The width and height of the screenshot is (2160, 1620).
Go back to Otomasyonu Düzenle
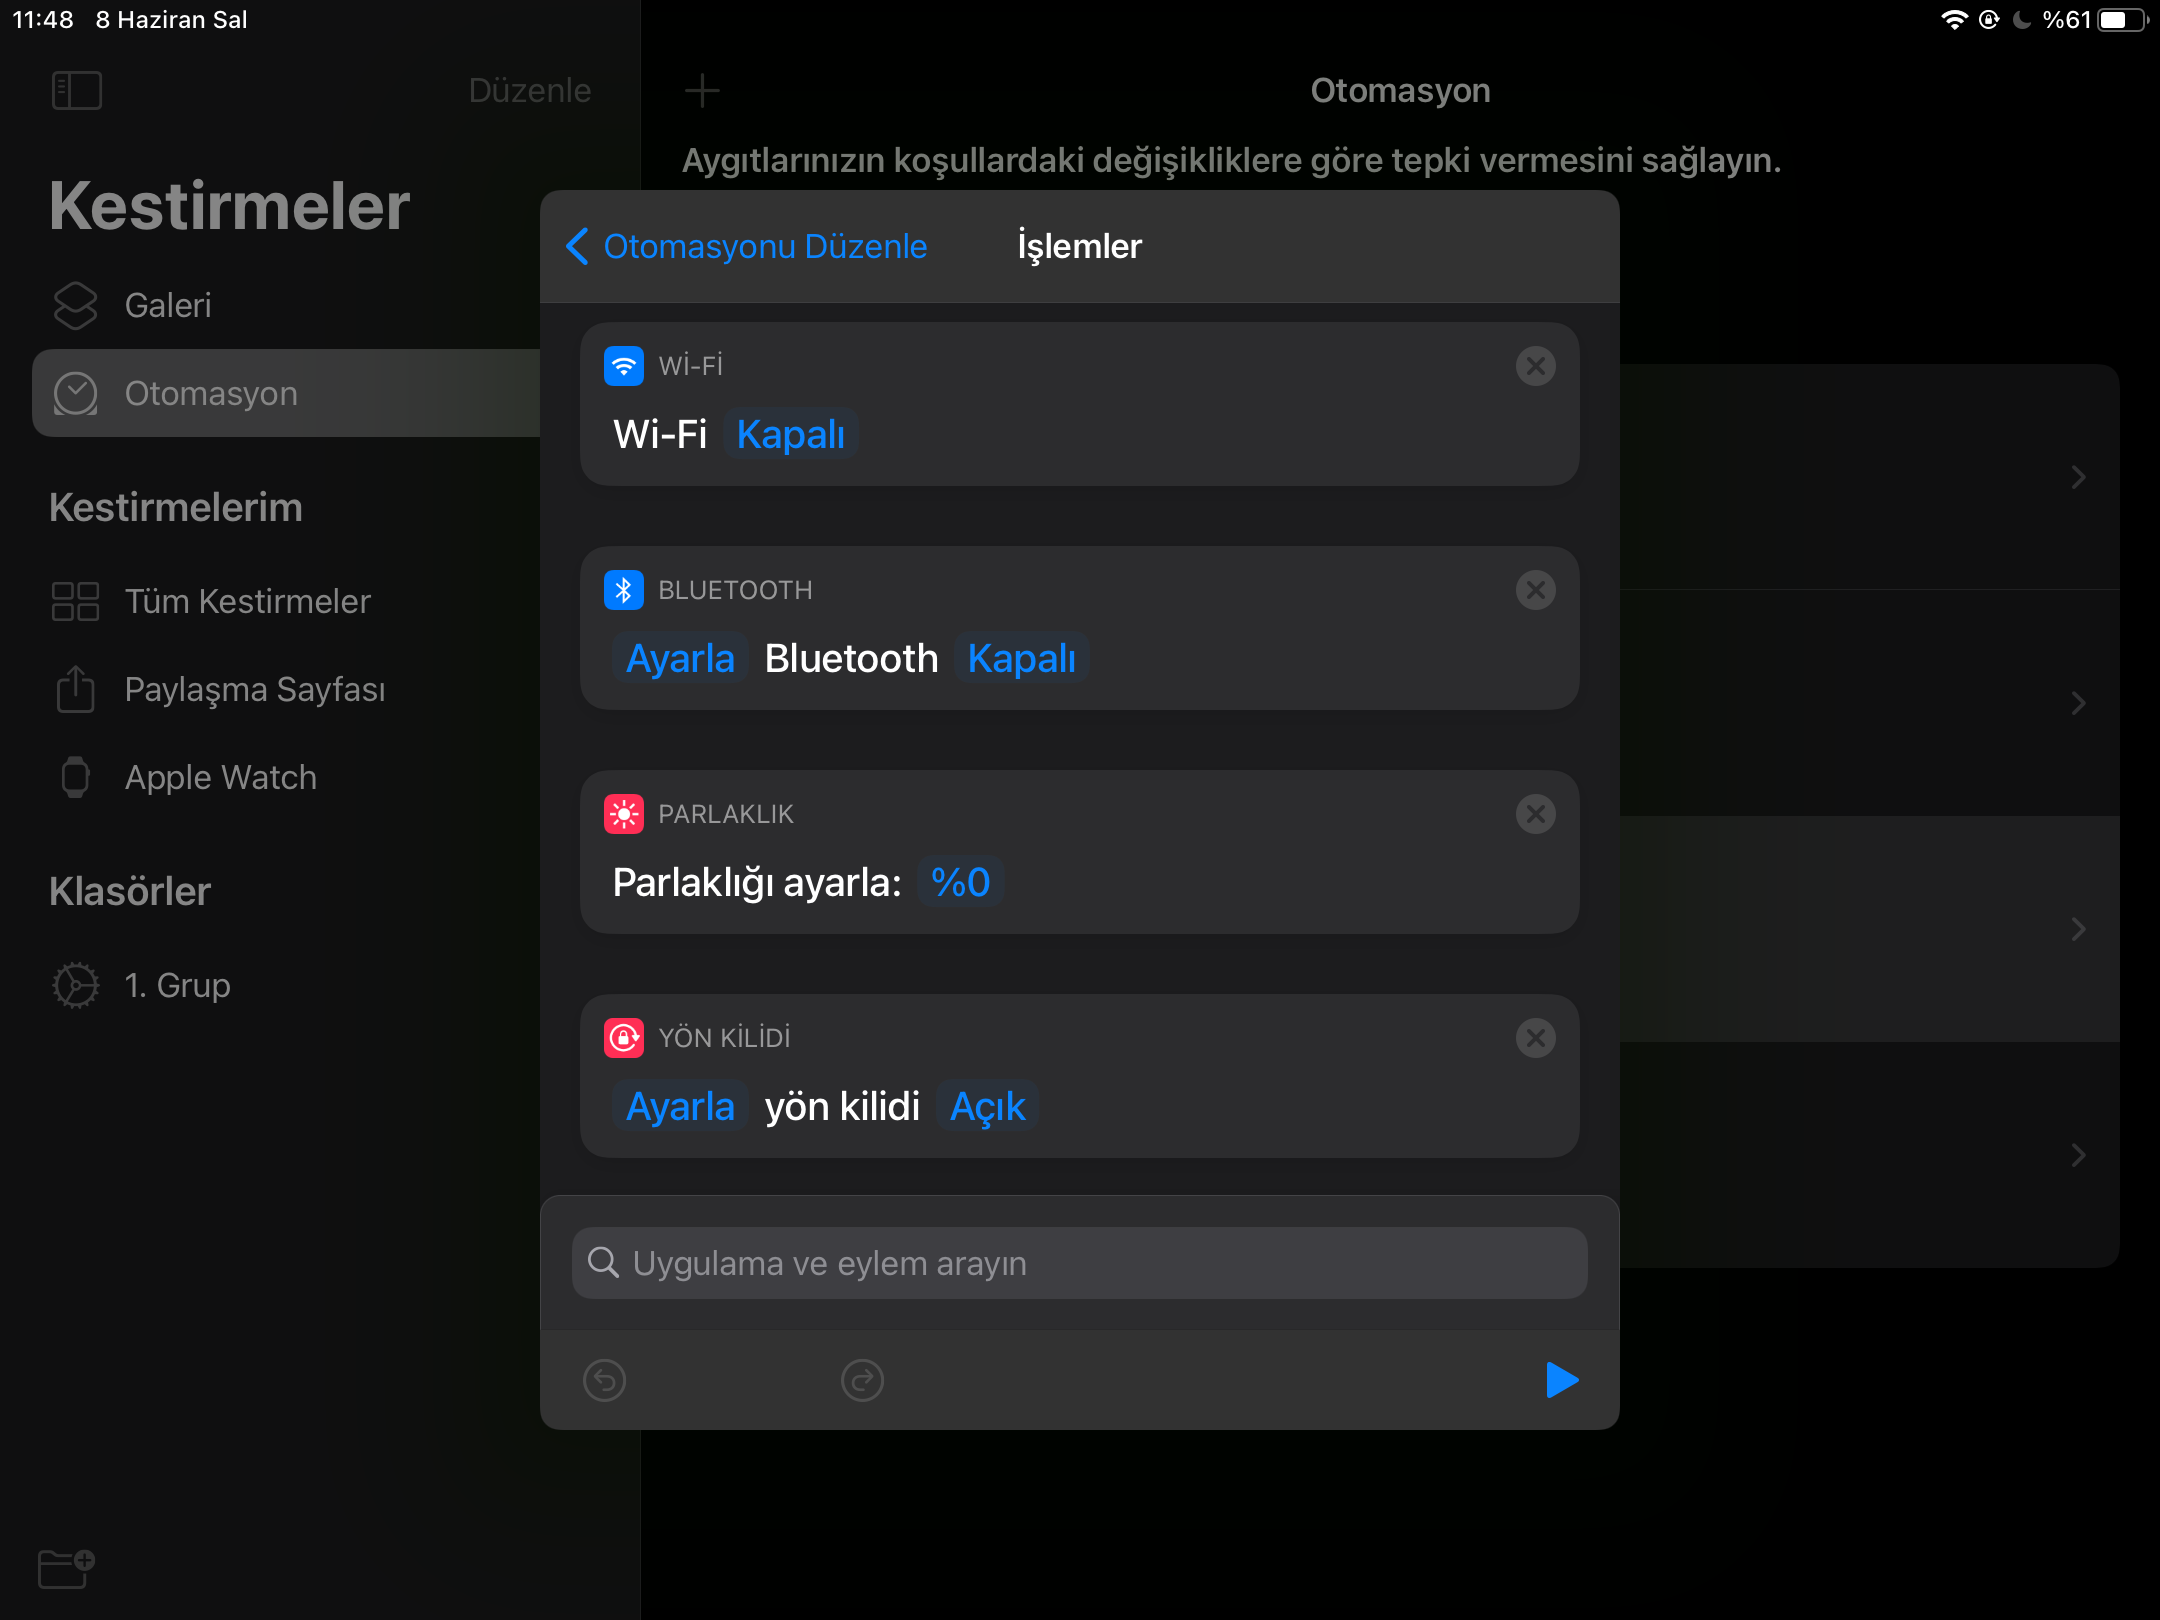(746, 246)
